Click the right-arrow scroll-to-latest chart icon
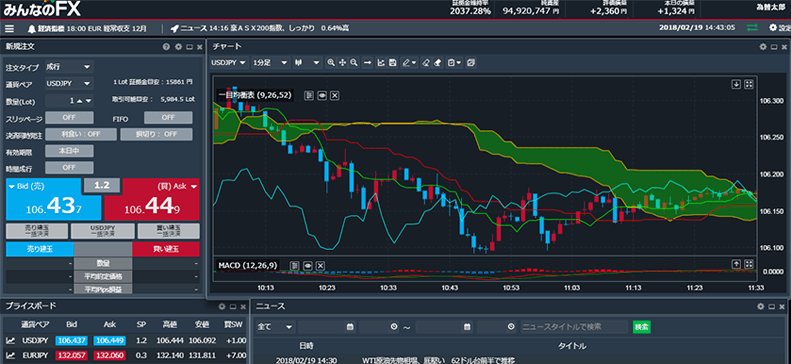Viewport: 791px width, 364px height. 368,63
